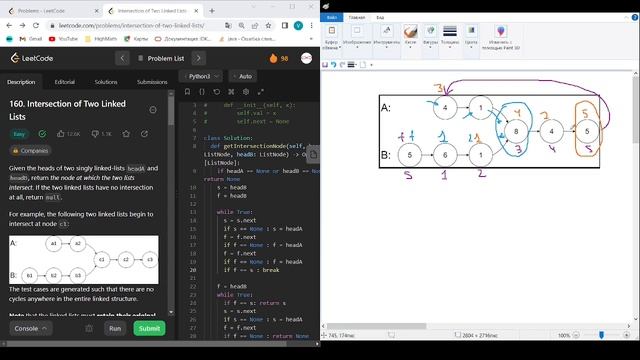Open the Chrome profile avatar
The height and width of the screenshot is (360, 640).
[x=298, y=25]
